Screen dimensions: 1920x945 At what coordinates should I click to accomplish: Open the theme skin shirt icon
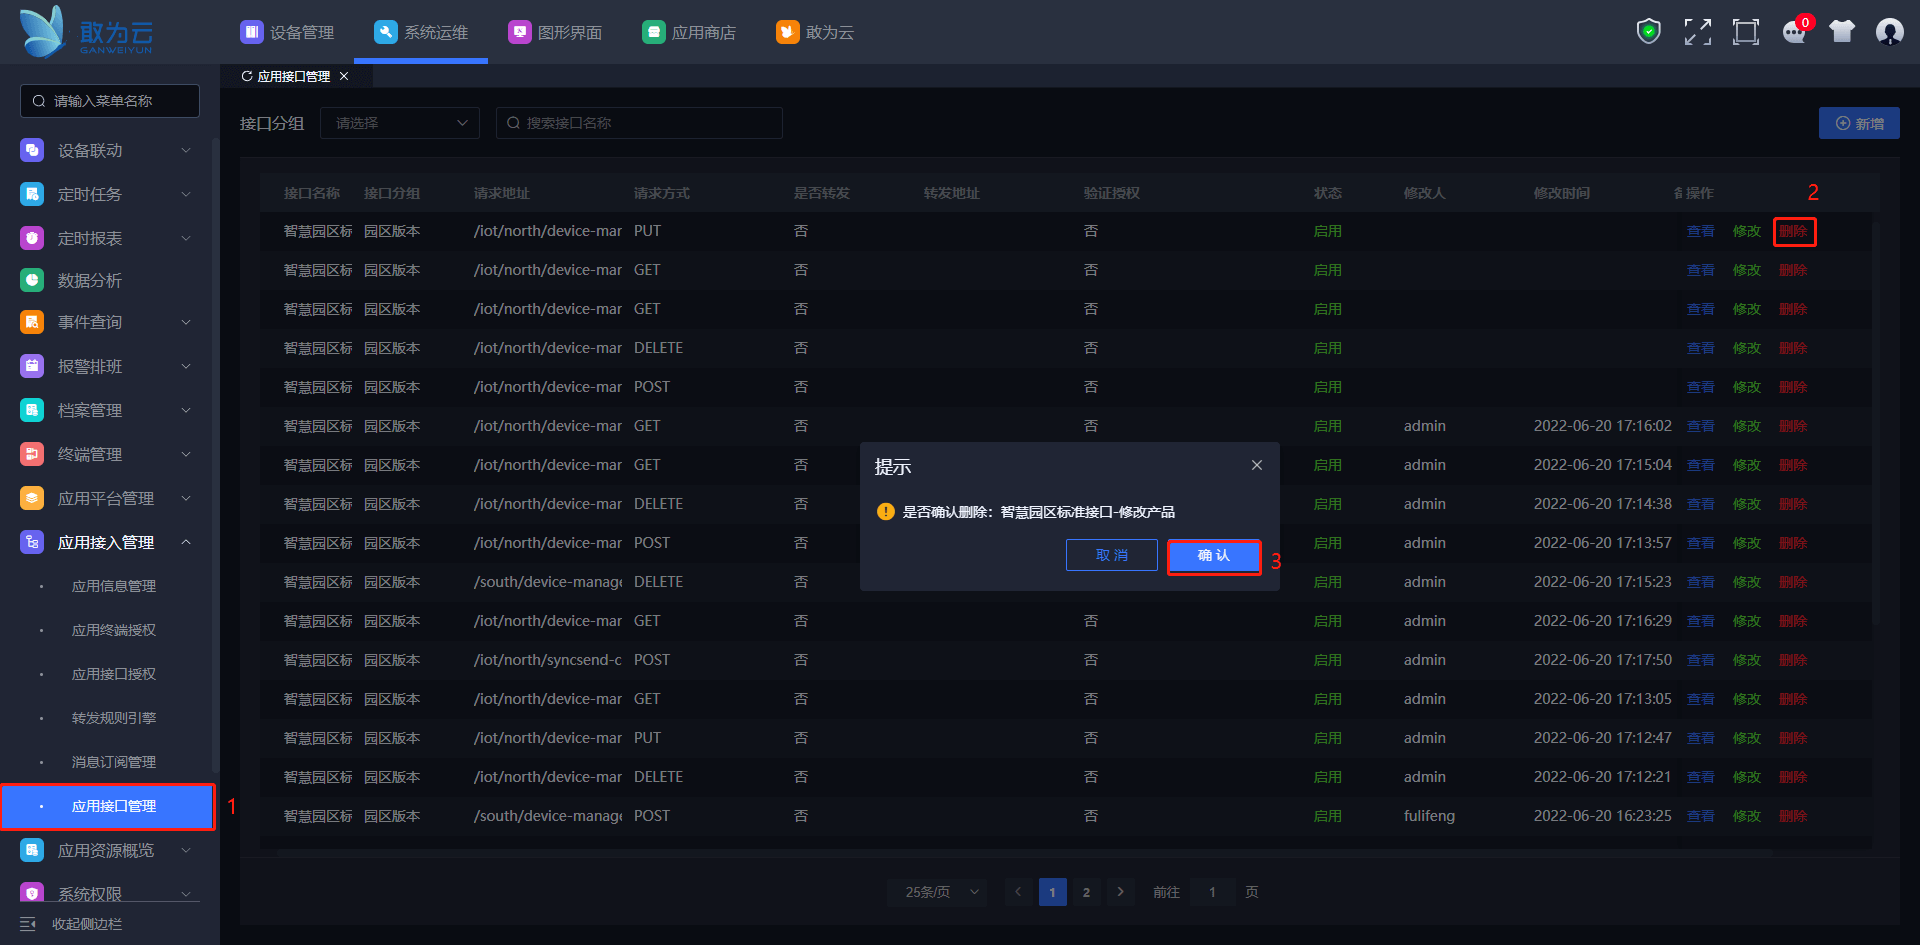[x=1841, y=32]
